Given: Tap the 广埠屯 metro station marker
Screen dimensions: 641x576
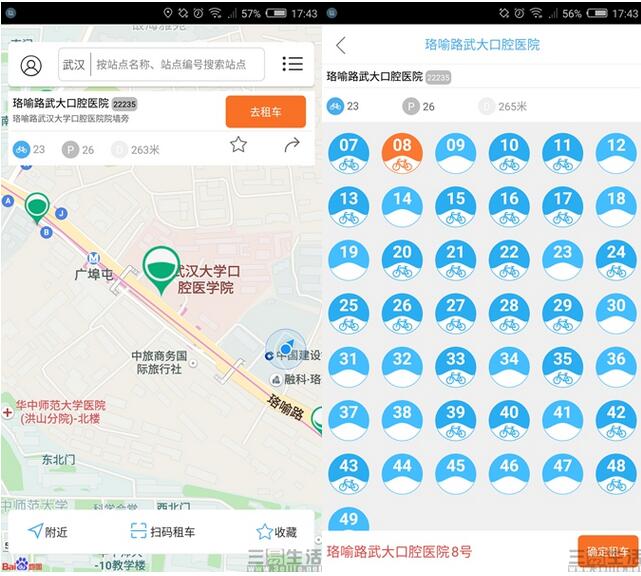Looking at the screenshot, I should pyautogui.click(x=94, y=258).
